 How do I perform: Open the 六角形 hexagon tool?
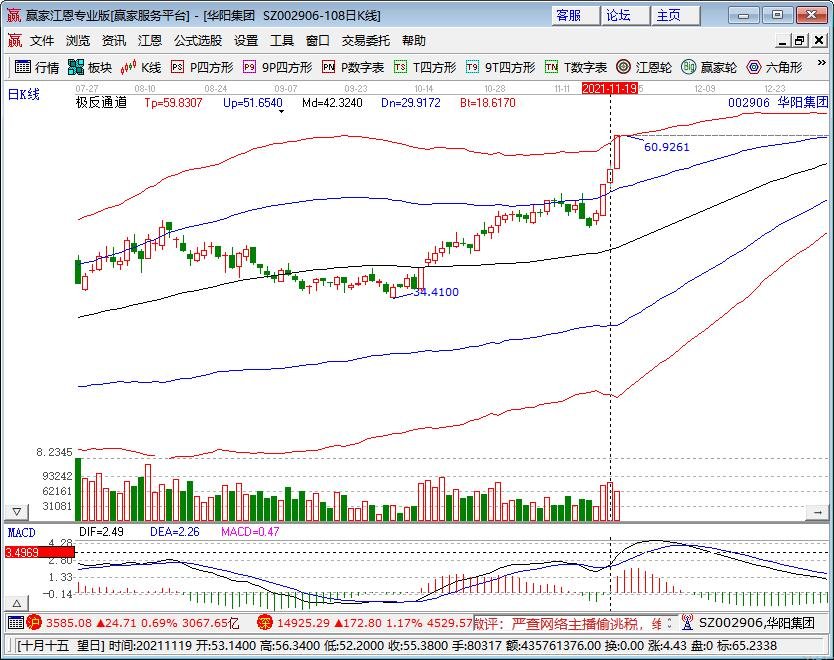coord(774,67)
